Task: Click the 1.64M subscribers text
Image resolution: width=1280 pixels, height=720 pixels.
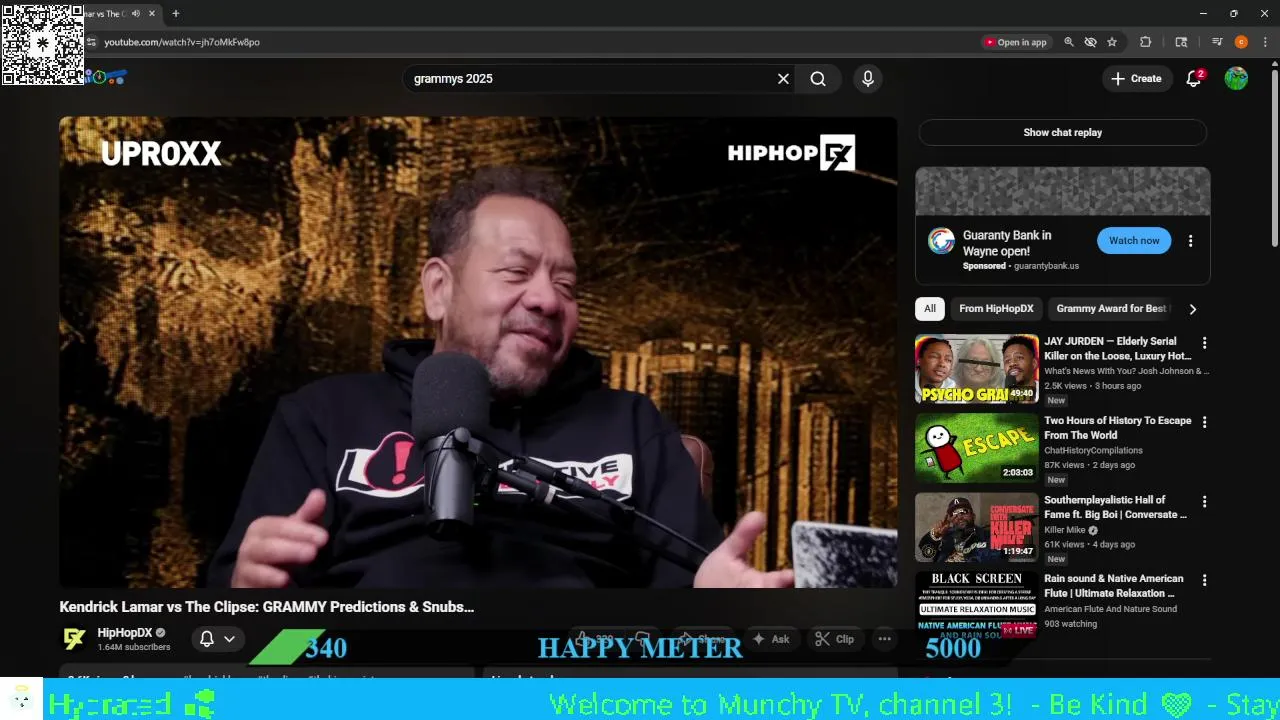Action: click(134, 647)
